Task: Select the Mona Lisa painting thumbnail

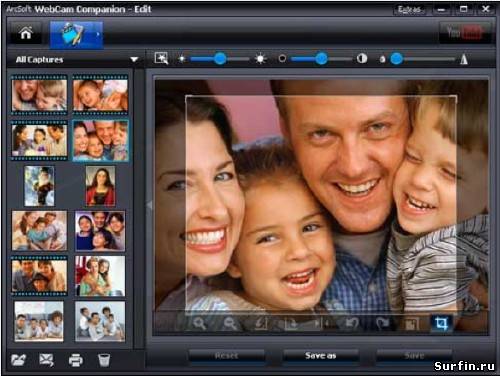Action: click(100, 186)
